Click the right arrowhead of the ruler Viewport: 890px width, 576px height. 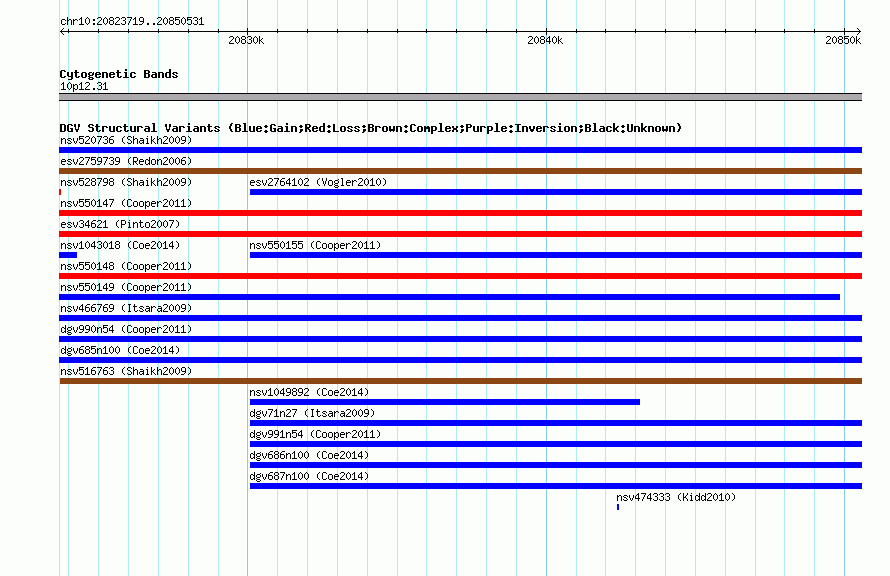click(858, 31)
